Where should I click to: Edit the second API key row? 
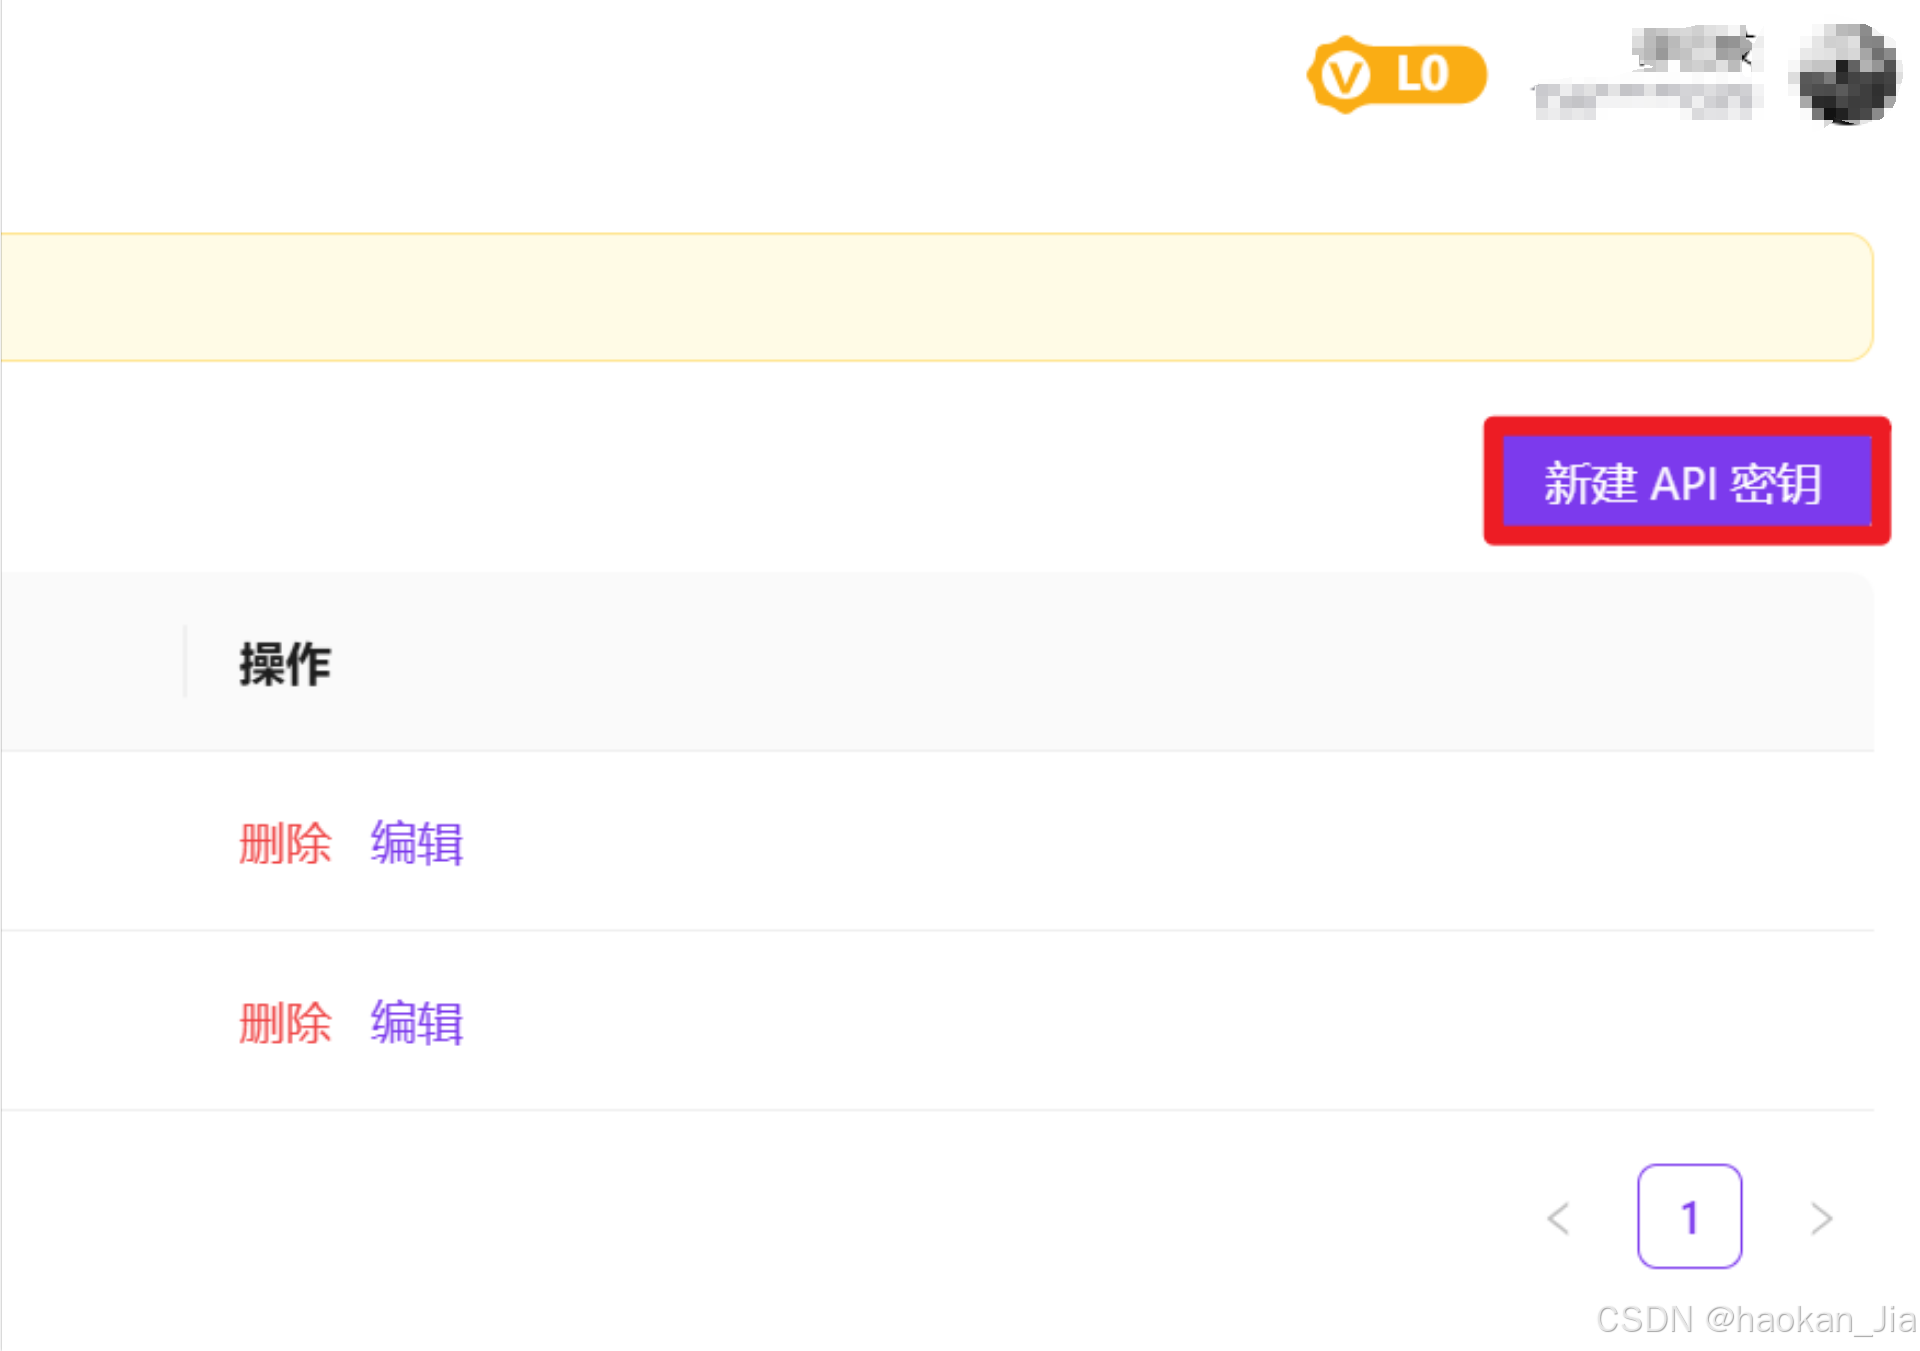(416, 1023)
